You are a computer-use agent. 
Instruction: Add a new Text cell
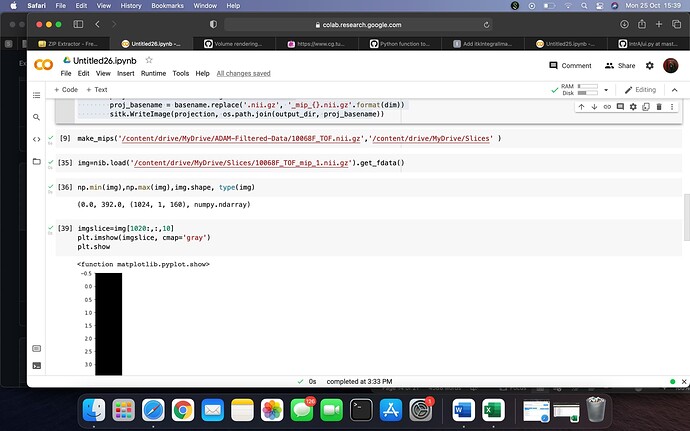[x=96, y=90]
